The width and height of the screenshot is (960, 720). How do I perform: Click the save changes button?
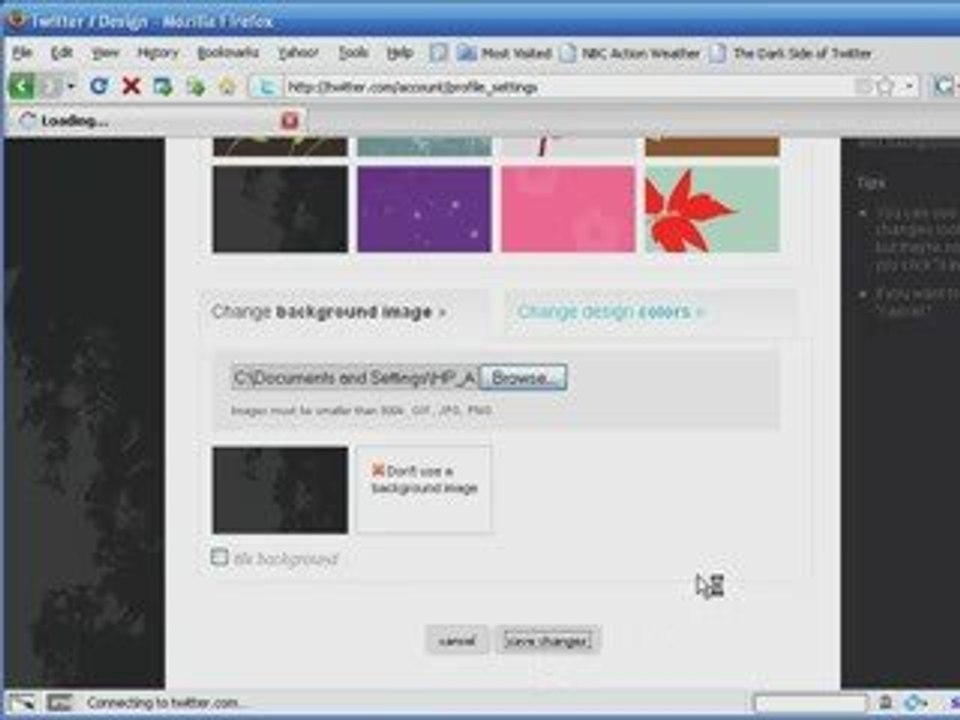[x=547, y=640]
